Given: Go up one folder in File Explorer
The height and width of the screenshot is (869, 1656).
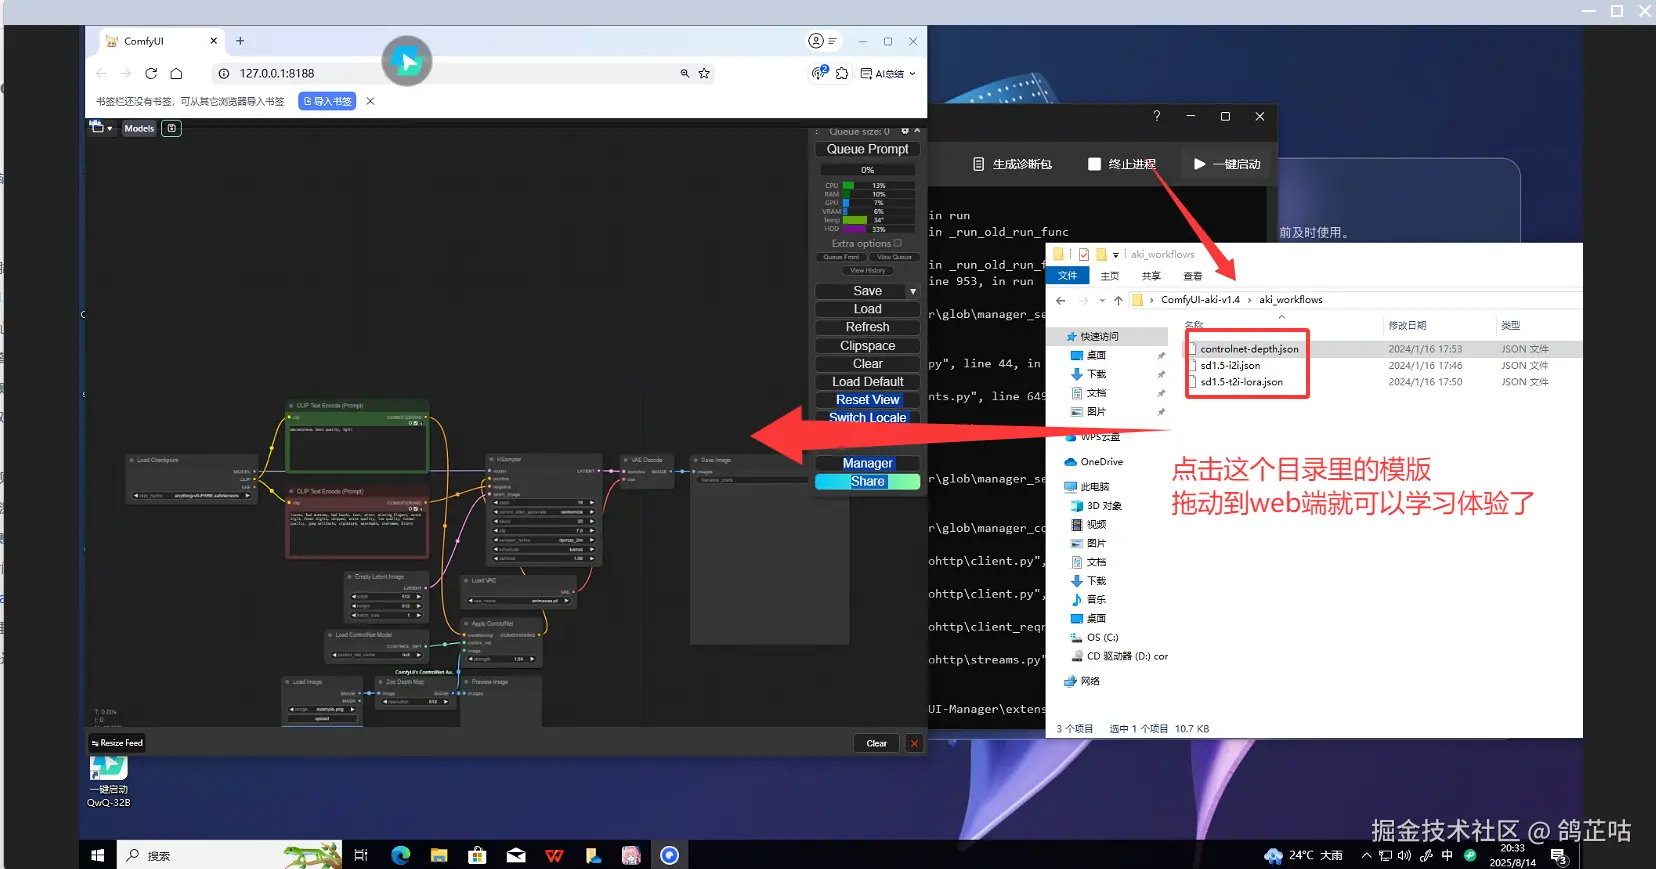Looking at the screenshot, I should point(1118,300).
